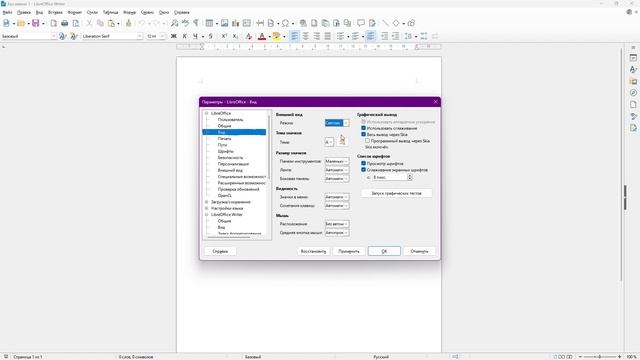Open the Table menu

click(110, 13)
